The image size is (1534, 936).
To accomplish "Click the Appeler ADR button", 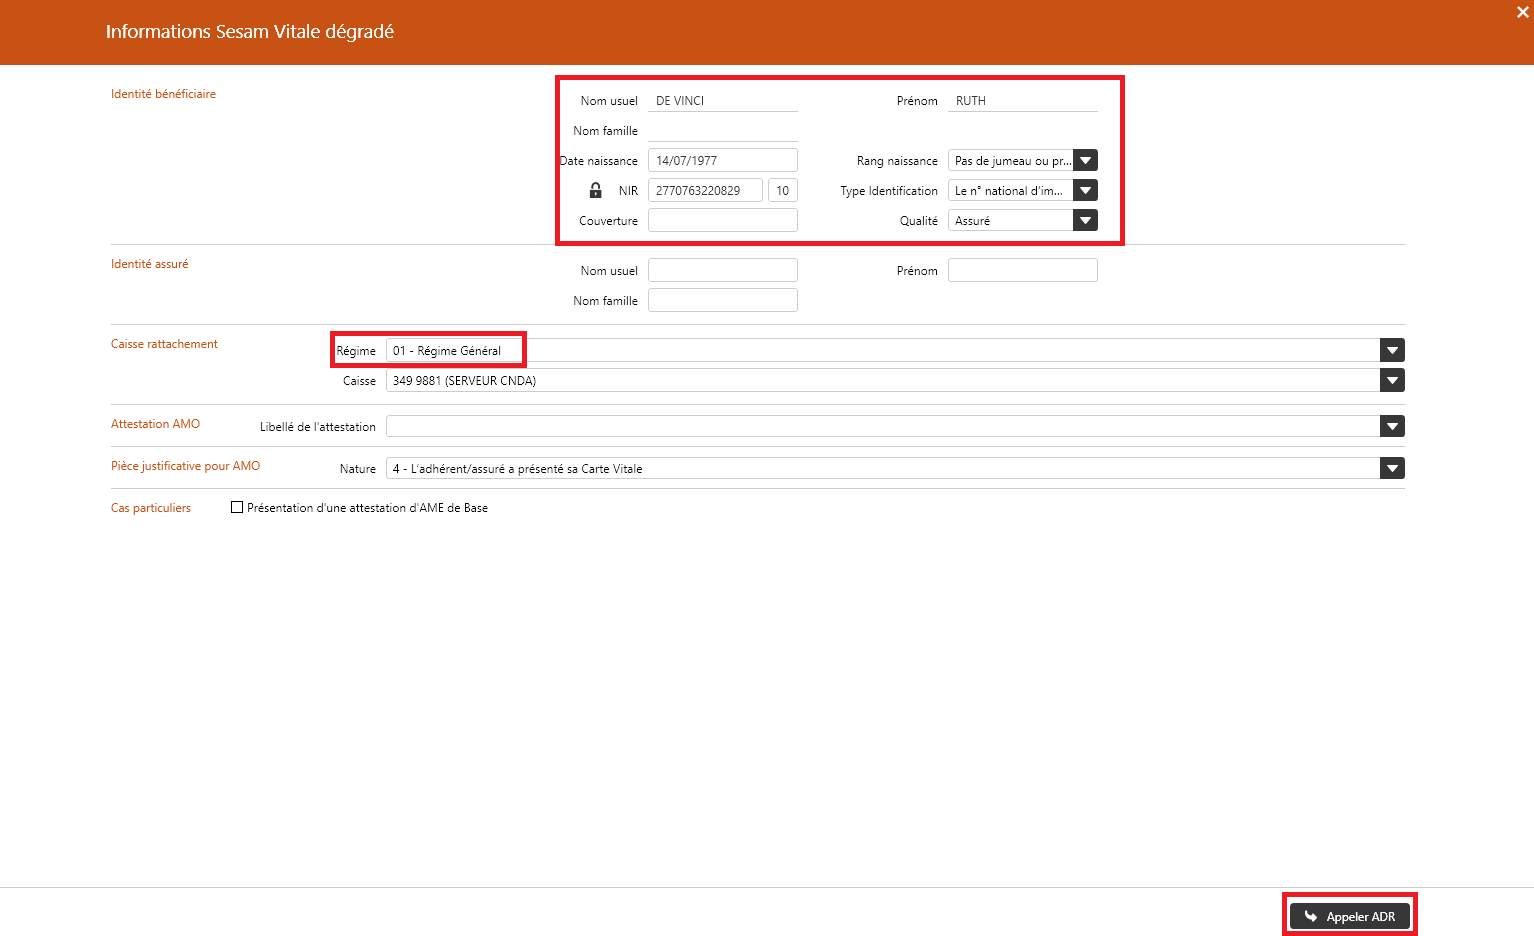I will (x=1349, y=916).
